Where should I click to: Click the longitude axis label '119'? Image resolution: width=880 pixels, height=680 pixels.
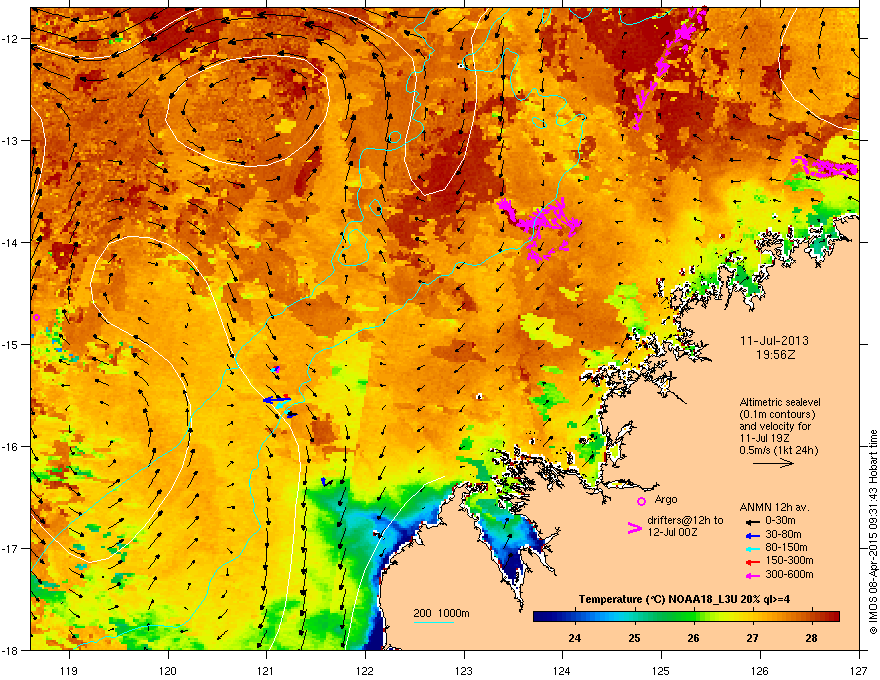pos(69,670)
